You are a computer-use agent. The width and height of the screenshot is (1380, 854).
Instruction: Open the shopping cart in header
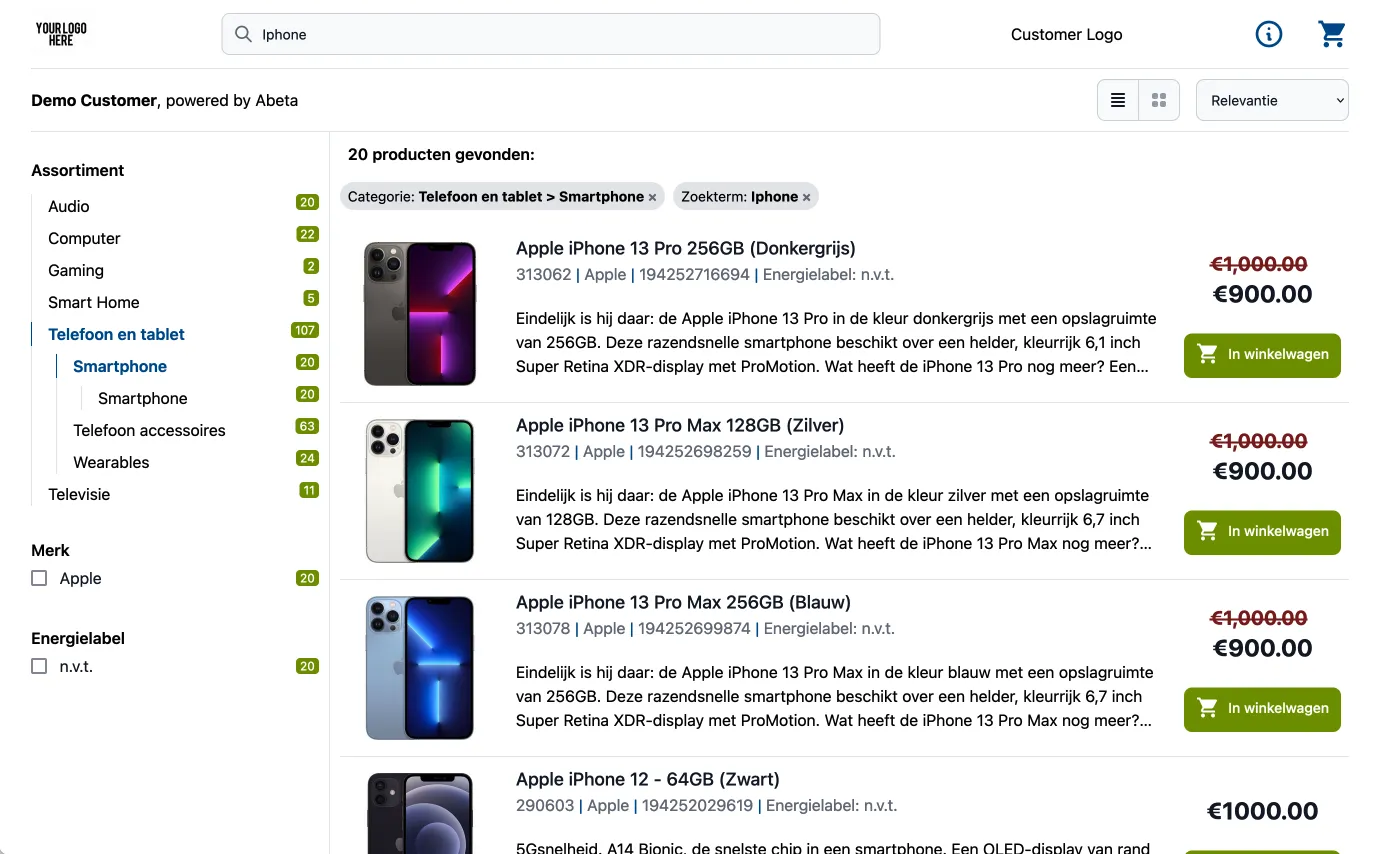pyautogui.click(x=1332, y=34)
